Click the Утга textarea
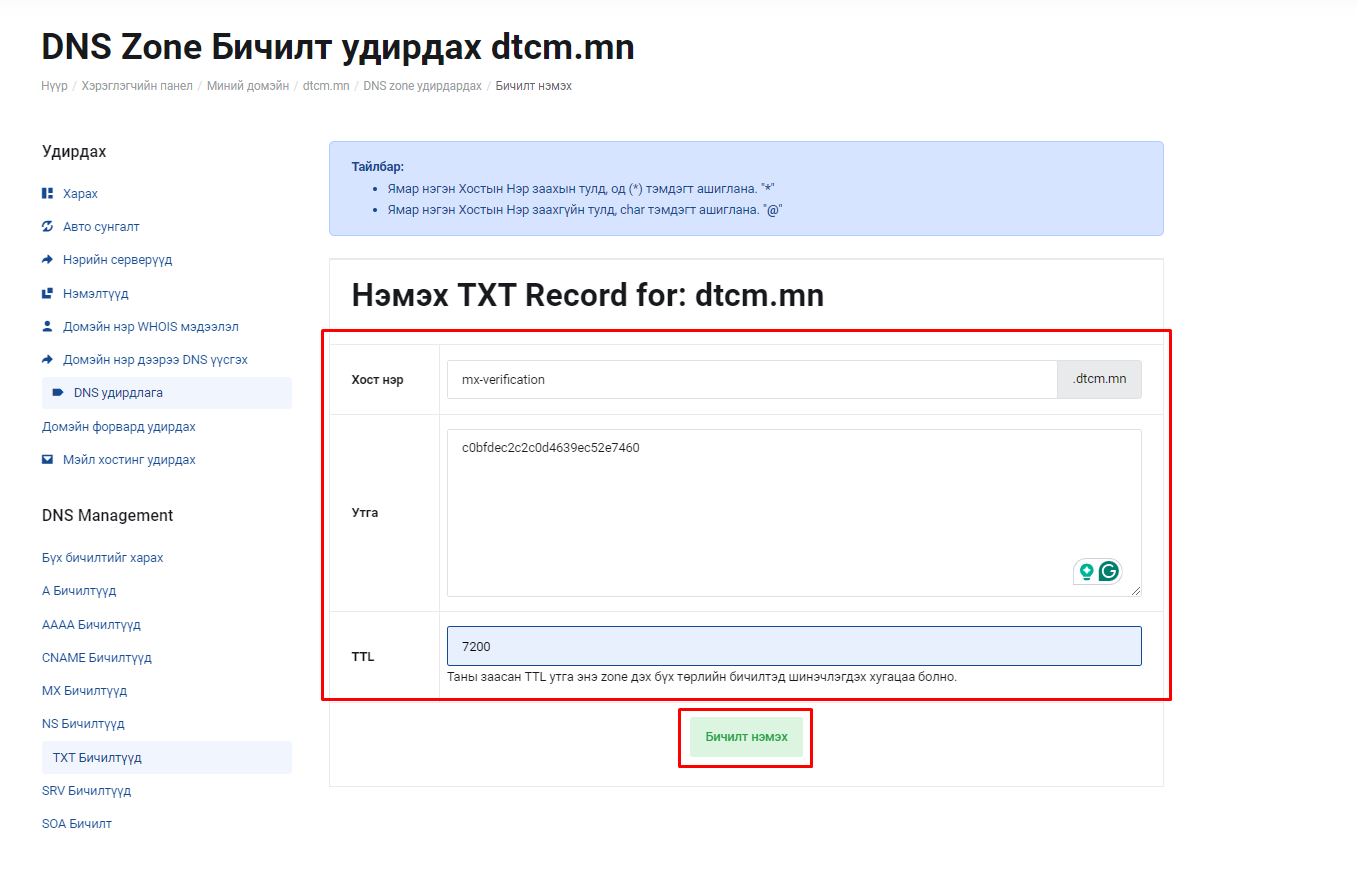The height and width of the screenshot is (881, 1357). [794, 513]
